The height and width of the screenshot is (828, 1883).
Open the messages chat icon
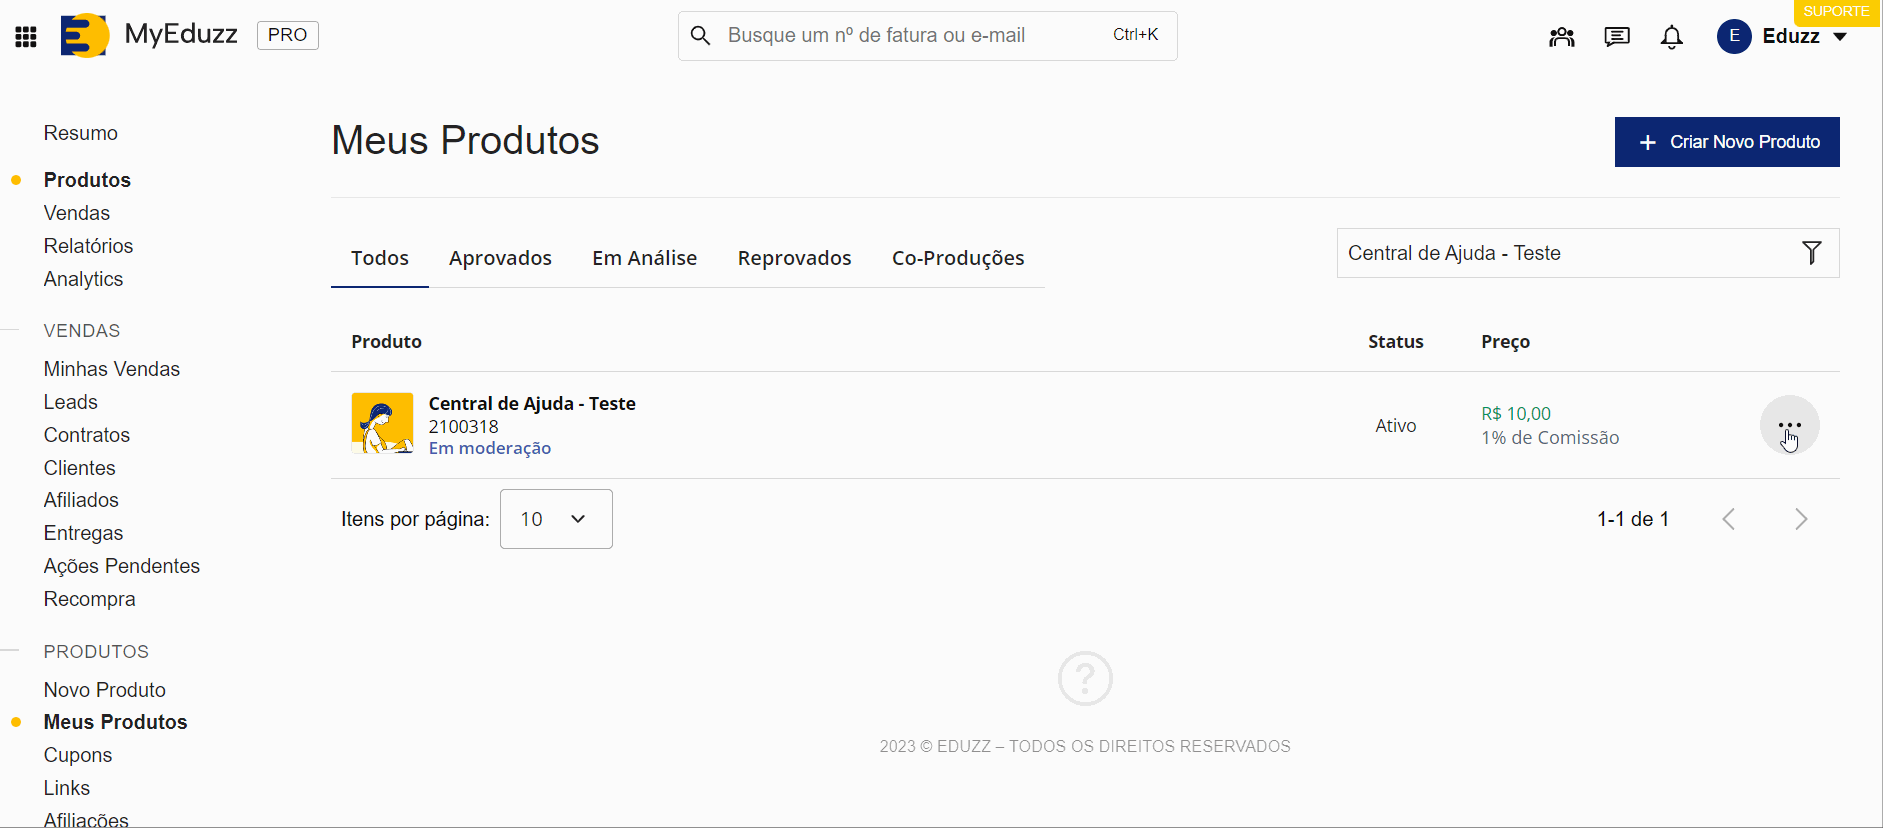[1616, 37]
